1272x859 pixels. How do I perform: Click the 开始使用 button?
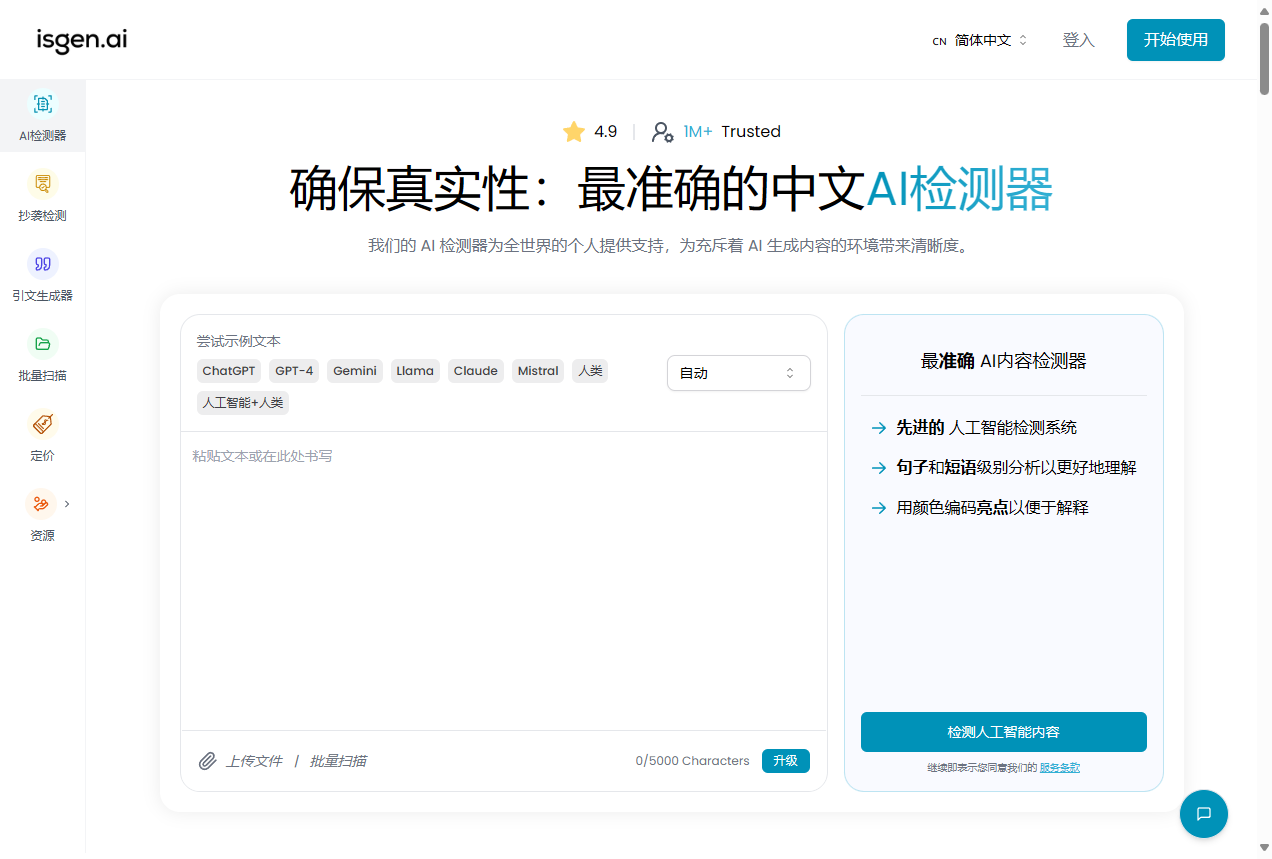(x=1175, y=40)
